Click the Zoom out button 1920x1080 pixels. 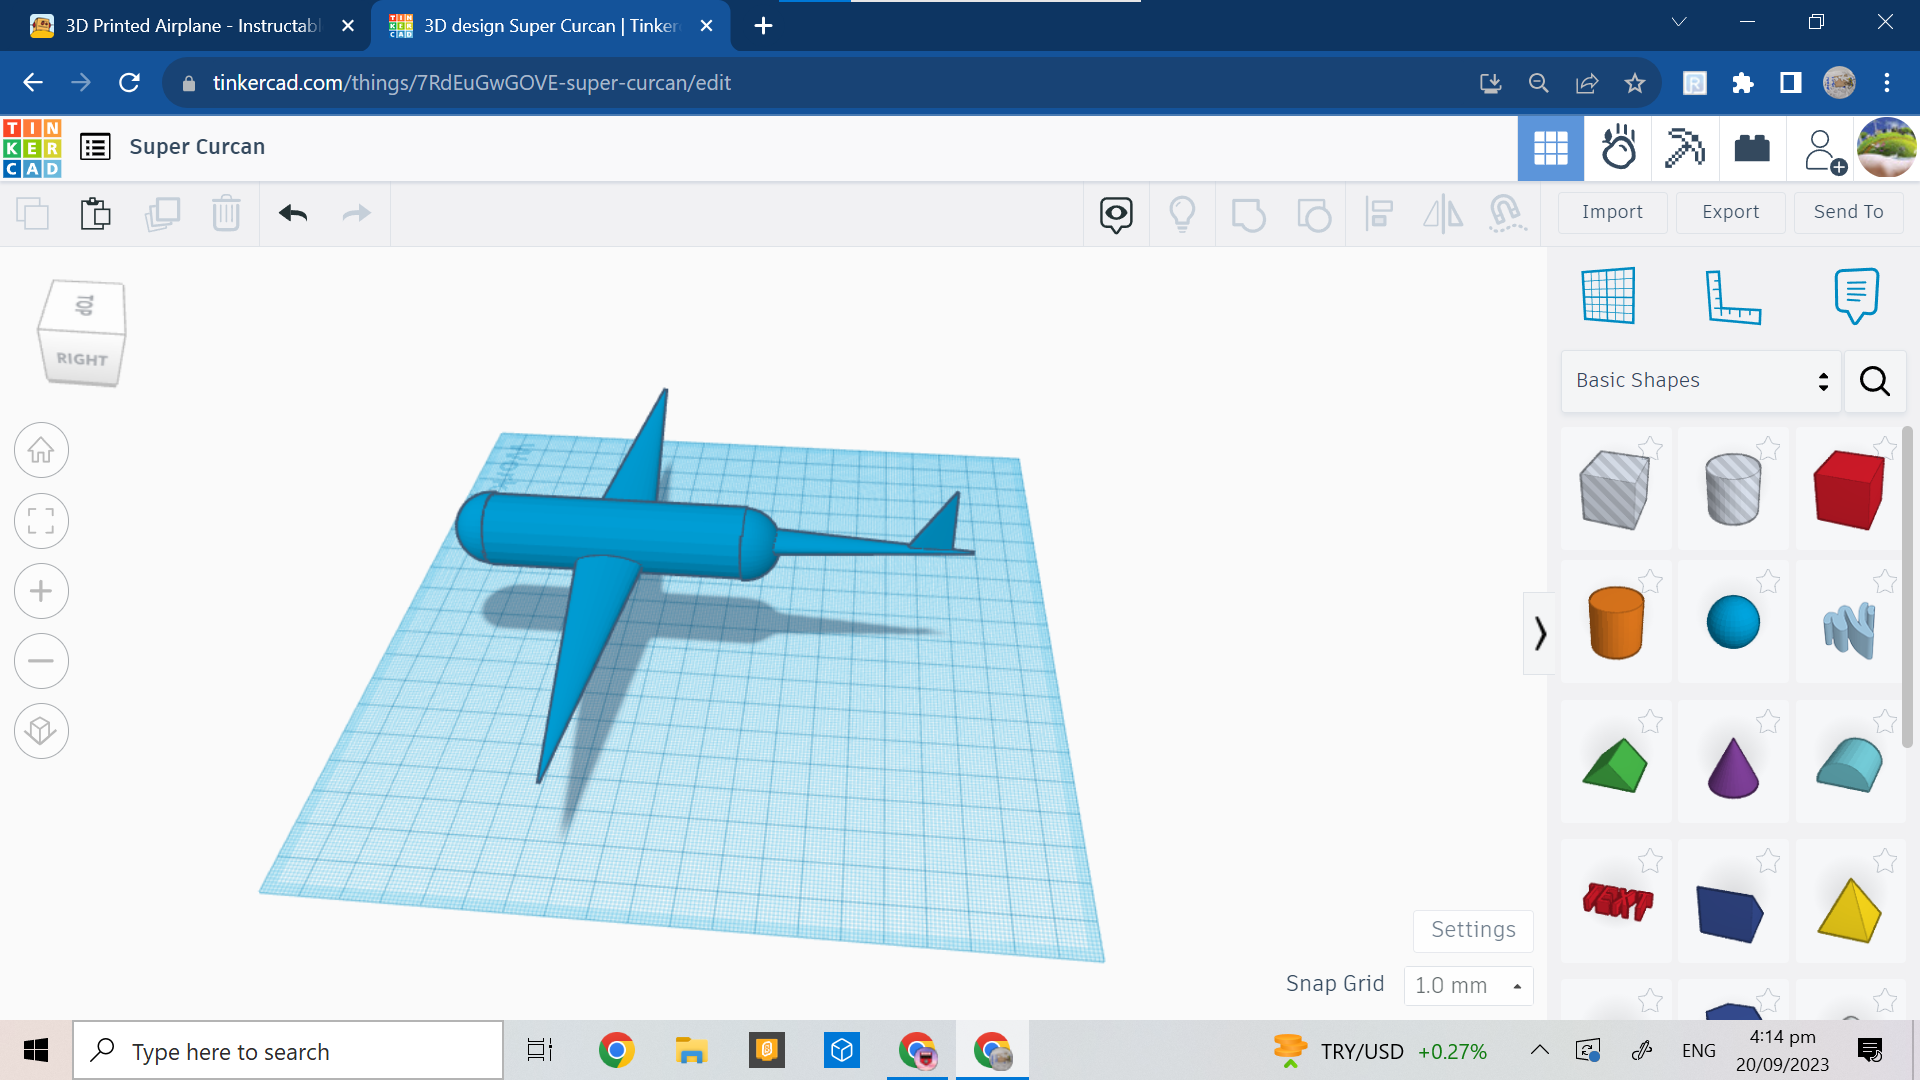click(x=41, y=661)
